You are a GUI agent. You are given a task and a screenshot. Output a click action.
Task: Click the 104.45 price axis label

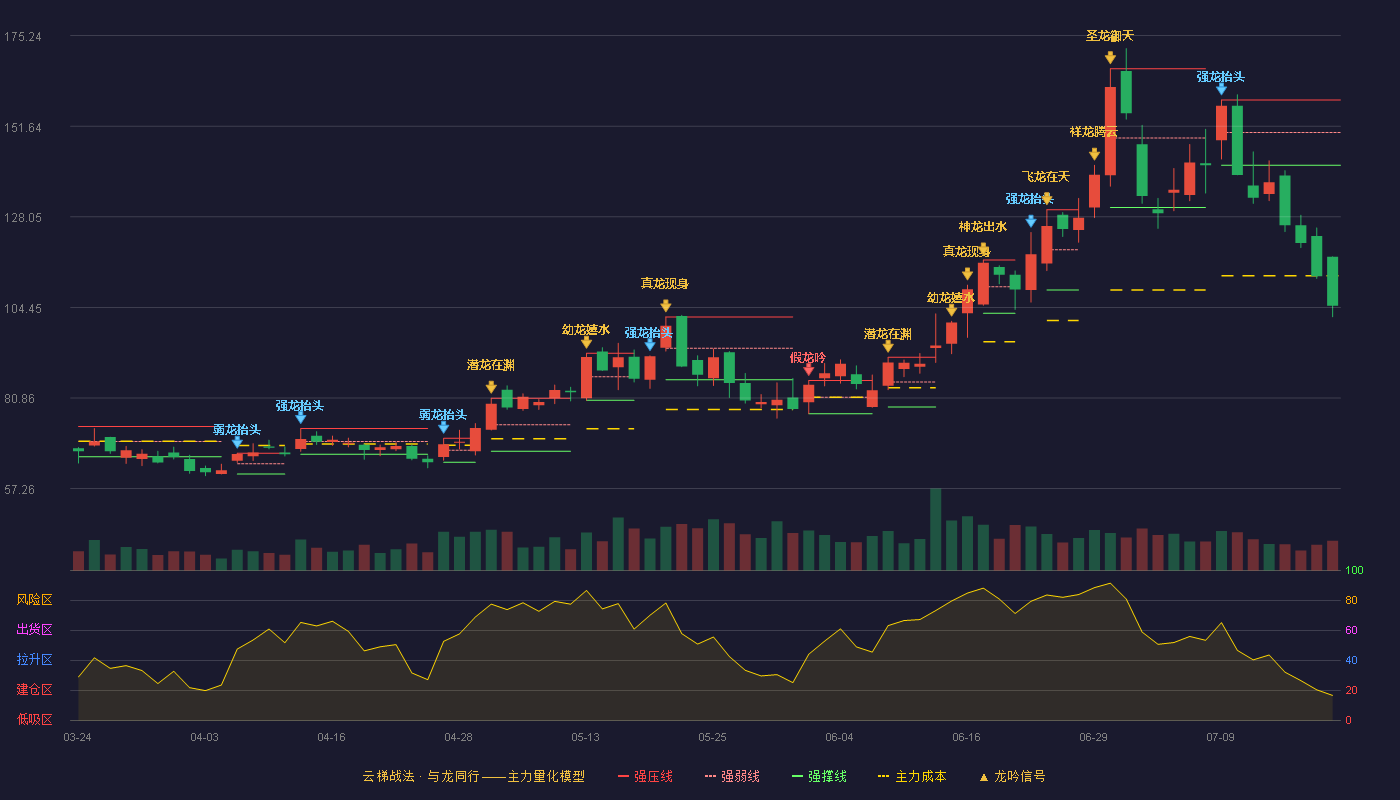point(22,309)
